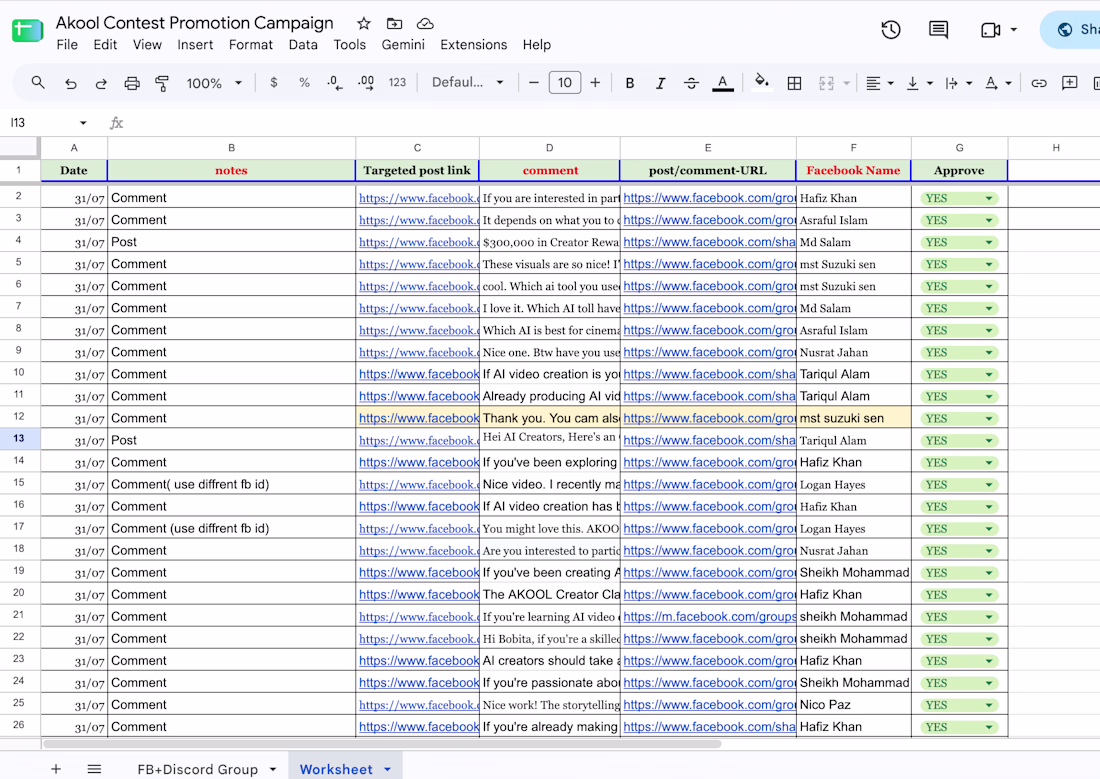Show all sheets list icon
This screenshot has height=779, width=1100.
click(x=94, y=769)
